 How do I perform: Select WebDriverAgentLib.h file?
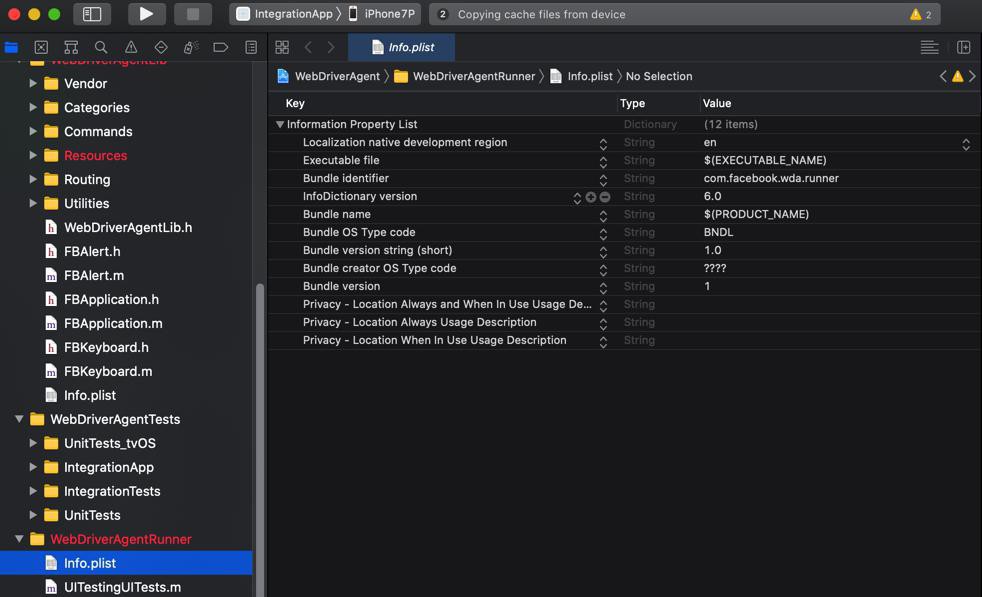point(127,227)
